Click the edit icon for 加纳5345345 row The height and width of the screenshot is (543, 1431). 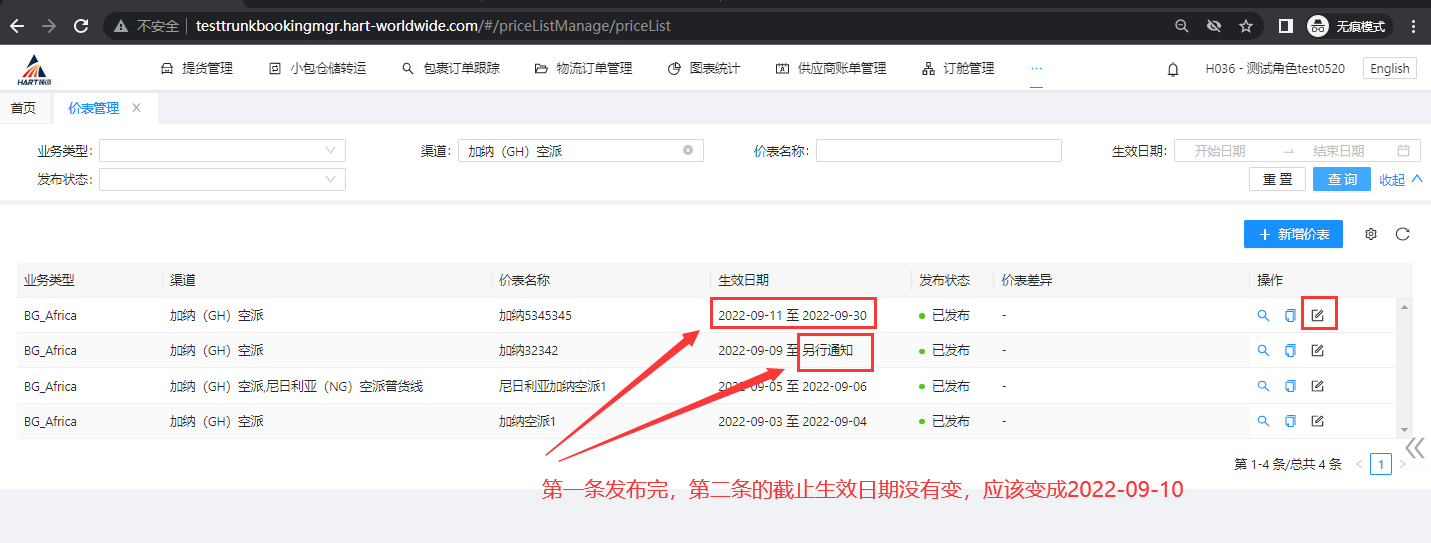tap(1317, 316)
